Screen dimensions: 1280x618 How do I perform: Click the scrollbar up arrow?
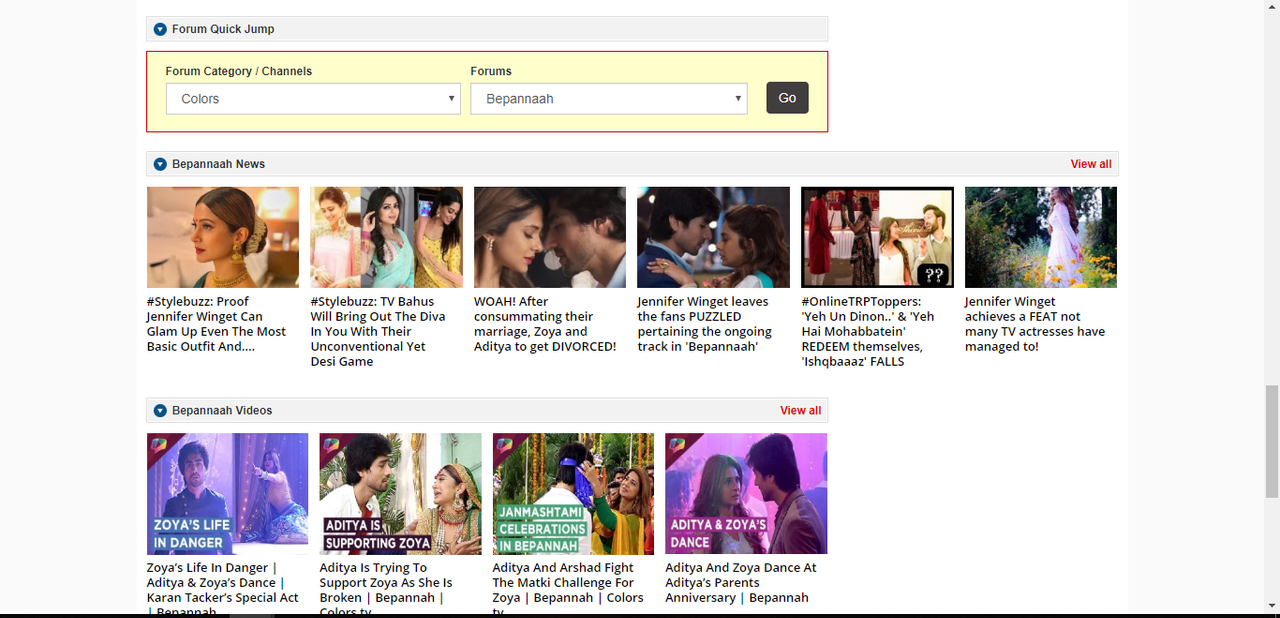1271,6
